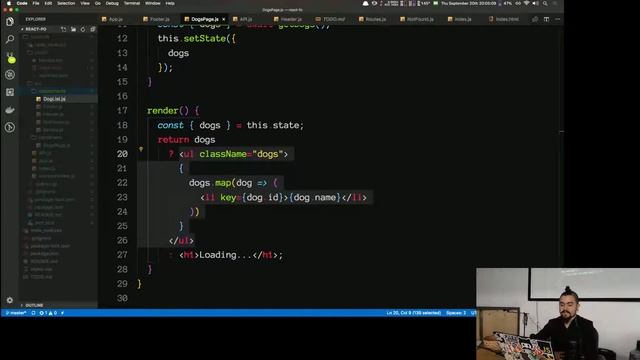Open the GitLens icon below Docker

click(x=10, y=128)
